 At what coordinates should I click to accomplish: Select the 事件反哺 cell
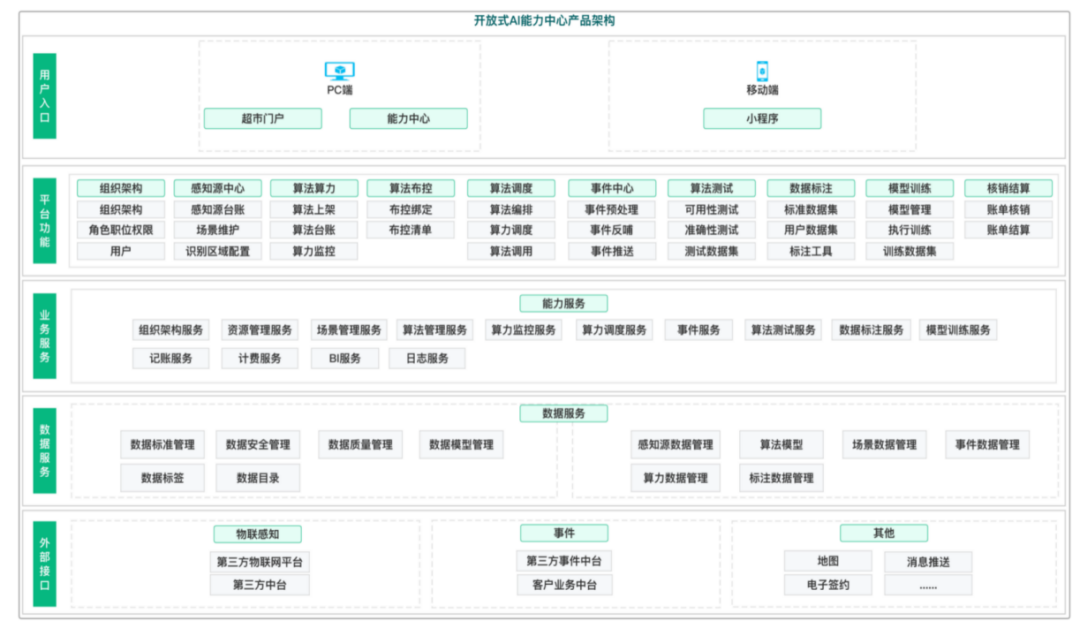coord(612,230)
